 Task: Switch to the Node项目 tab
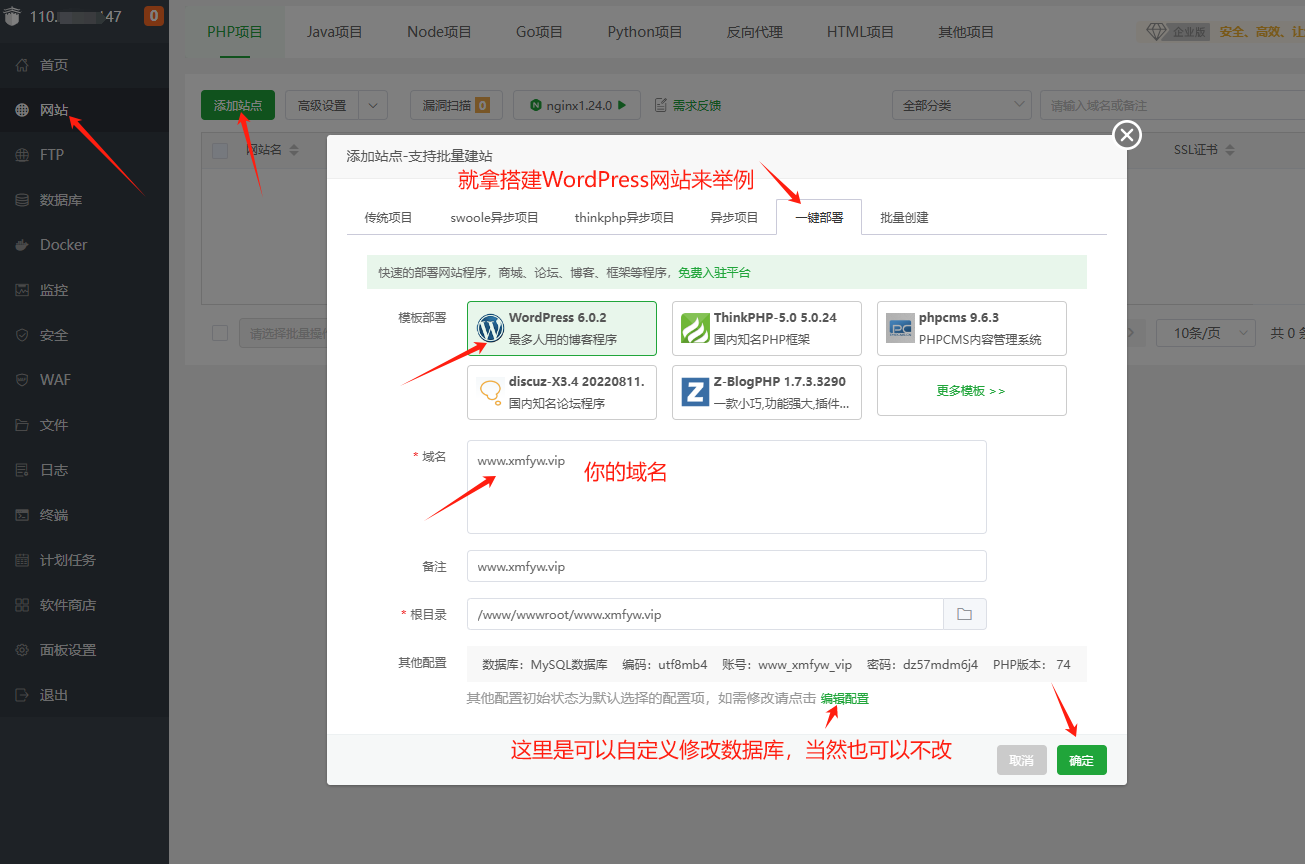(x=439, y=32)
